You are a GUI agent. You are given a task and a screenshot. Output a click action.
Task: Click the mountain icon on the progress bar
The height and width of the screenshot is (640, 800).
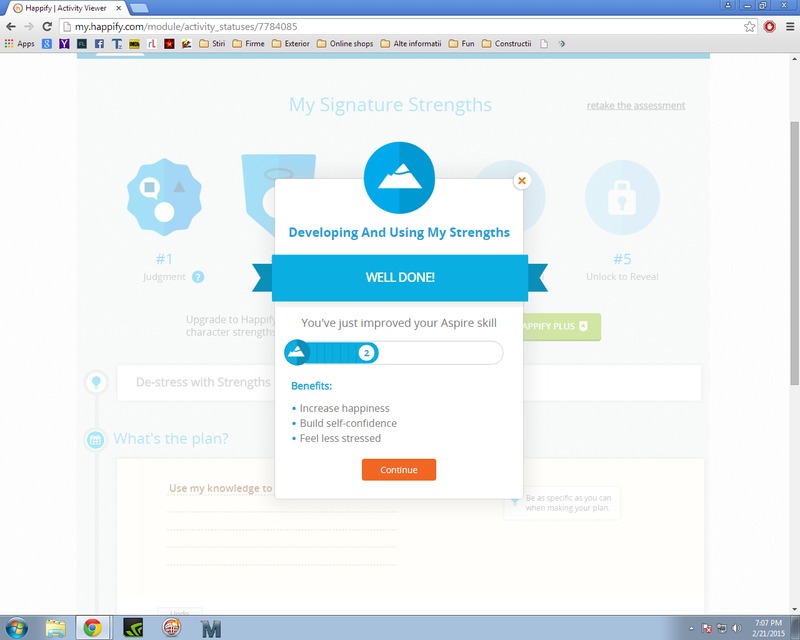pyautogui.click(x=296, y=352)
